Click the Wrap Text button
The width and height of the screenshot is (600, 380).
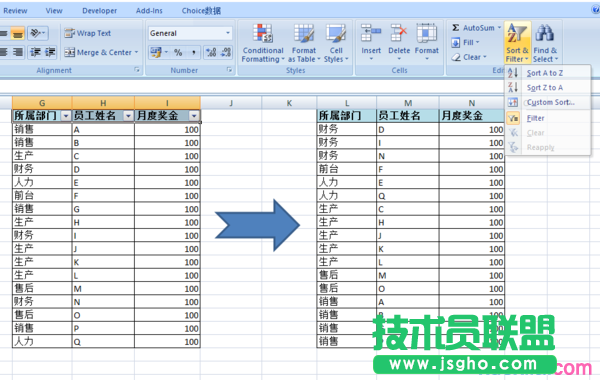pyautogui.click(x=88, y=33)
